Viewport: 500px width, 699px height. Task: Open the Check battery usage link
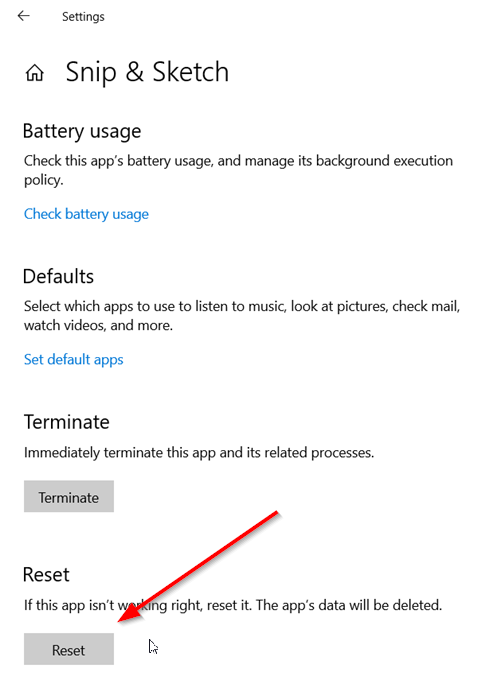(86, 214)
